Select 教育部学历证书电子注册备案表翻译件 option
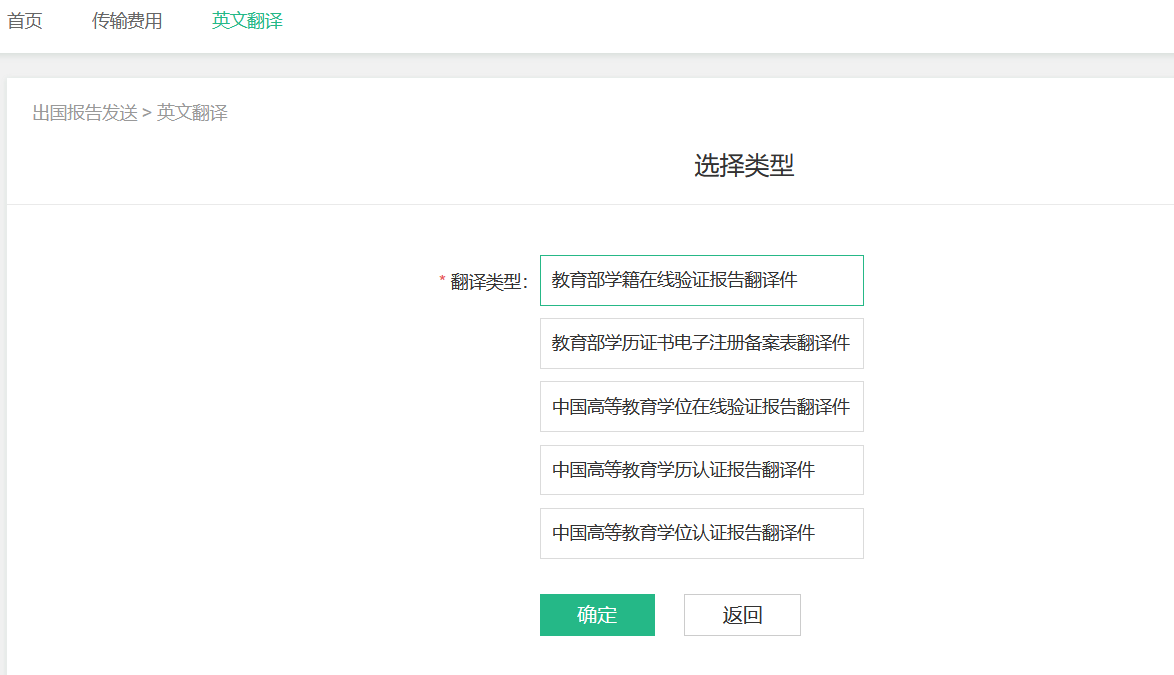This screenshot has width=1174, height=675. click(702, 343)
